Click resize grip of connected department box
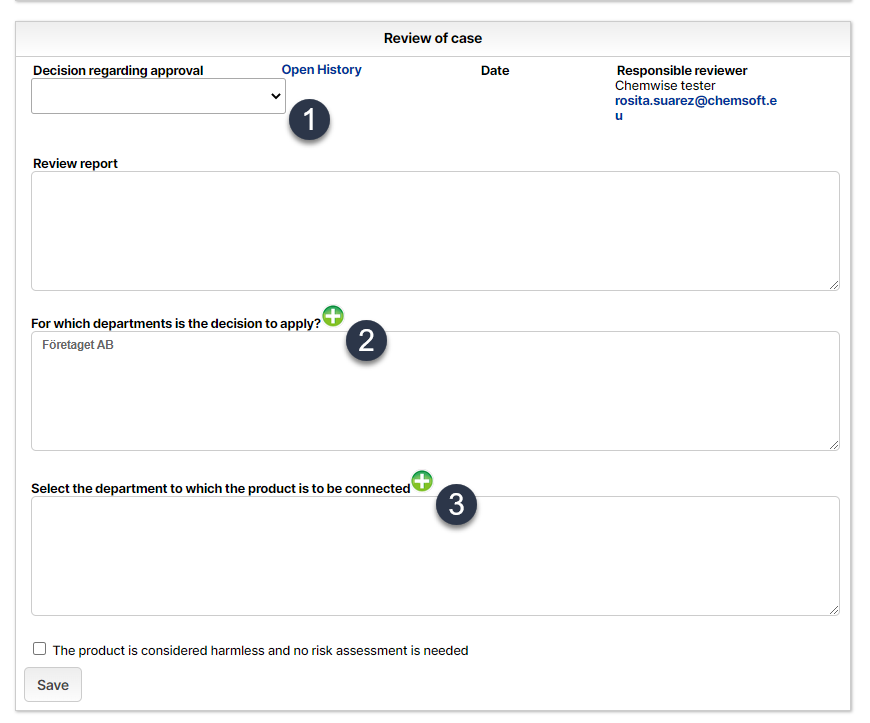 (834, 610)
